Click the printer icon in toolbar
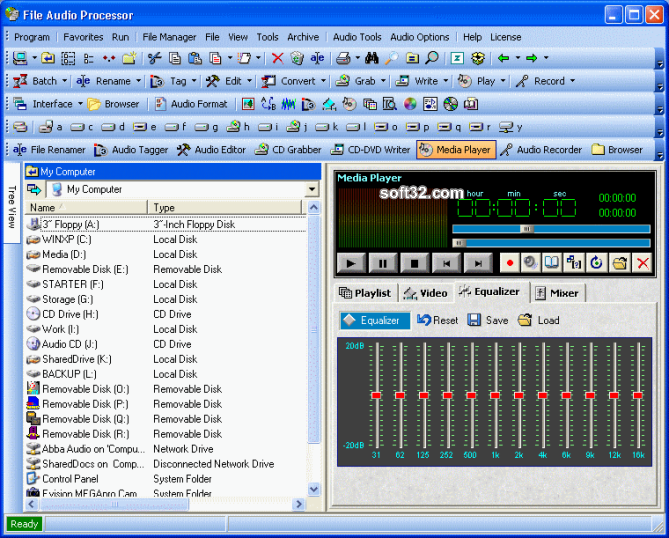Screen dimensions: 669x538 pos(343,58)
